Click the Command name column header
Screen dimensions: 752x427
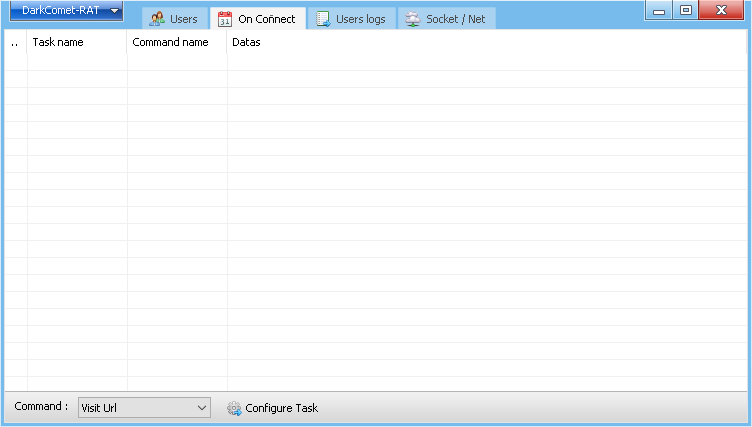(176, 43)
